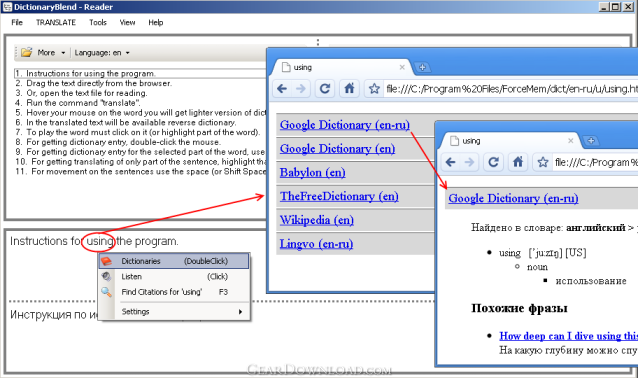Choose Find Citations for 'using' entry
Image resolution: width=638 pixels, height=378 pixels.
174,292
